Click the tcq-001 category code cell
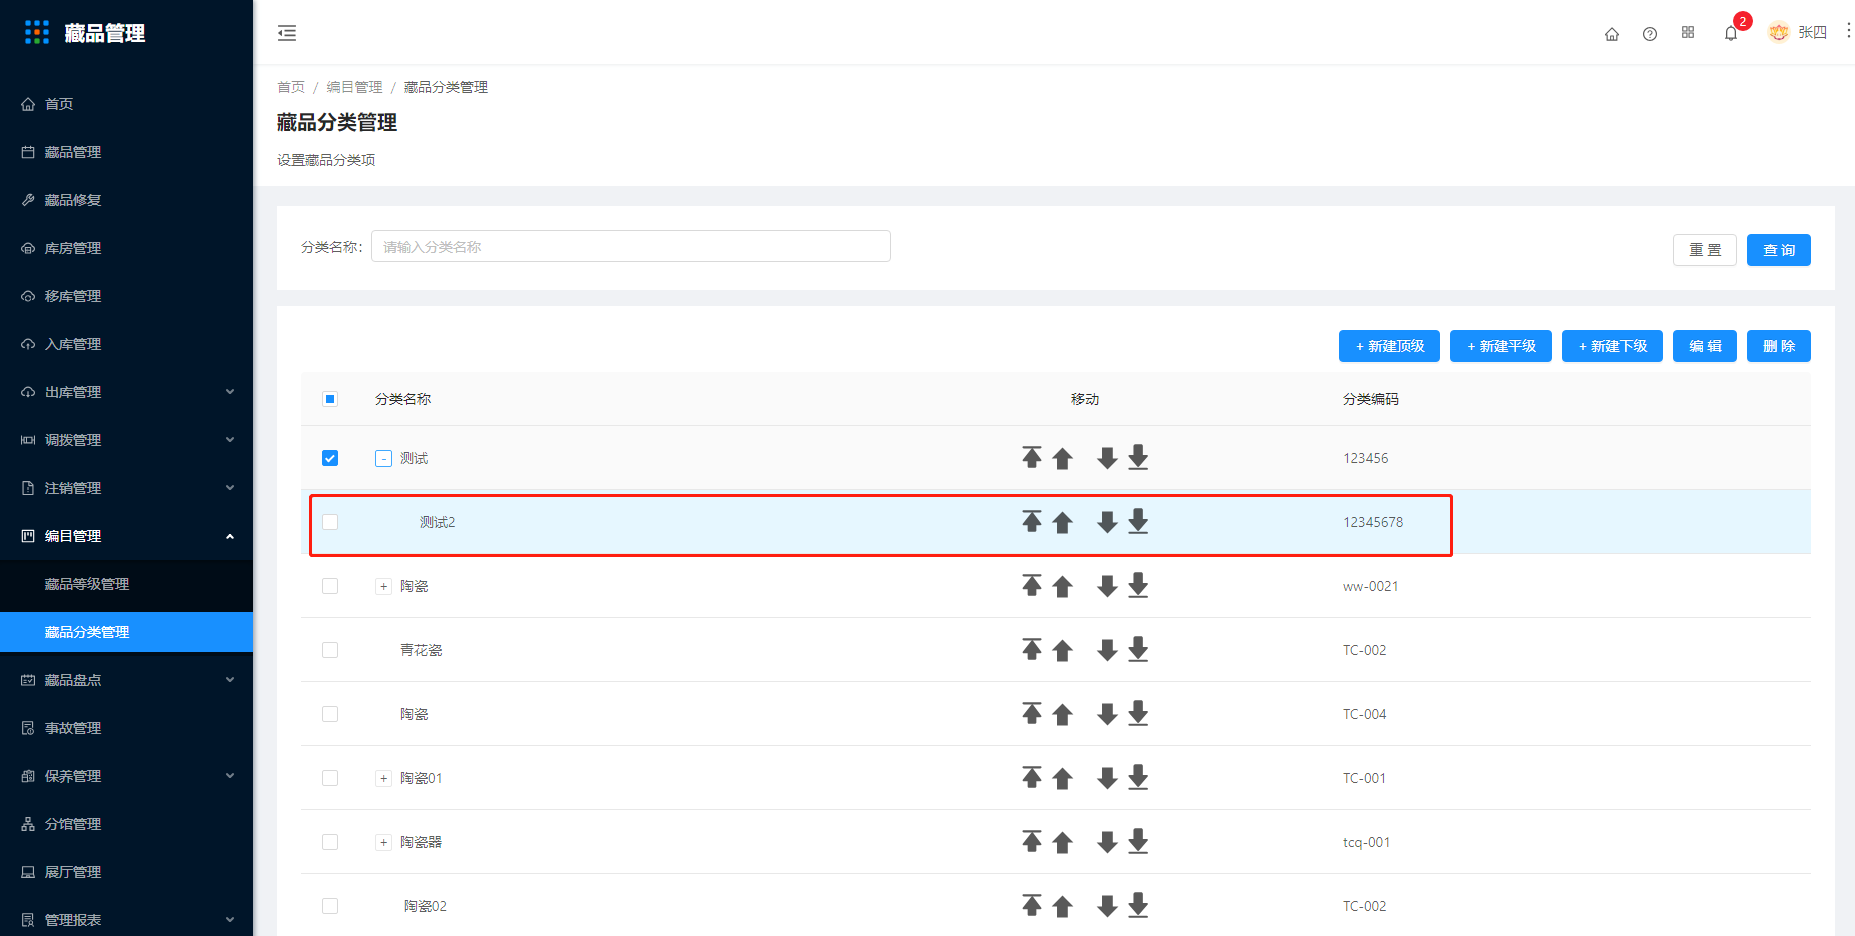The width and height of the screenshot is (1855, 936). (1366, 842)
